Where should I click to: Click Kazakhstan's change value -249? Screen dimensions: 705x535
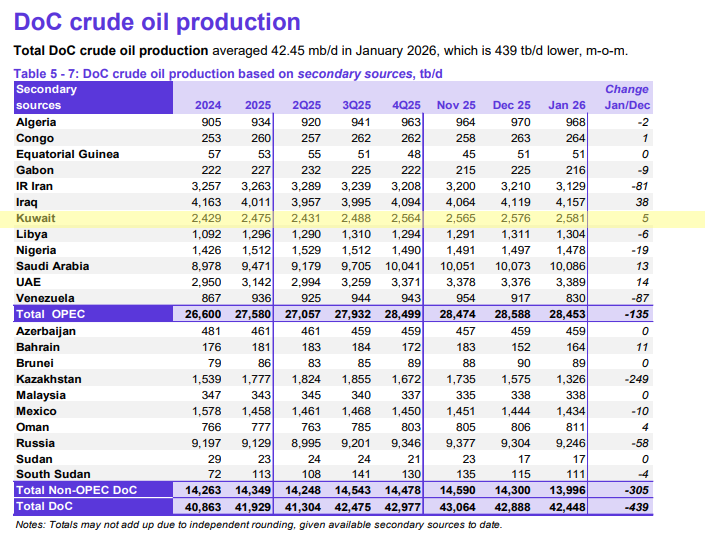coord(634,379)
